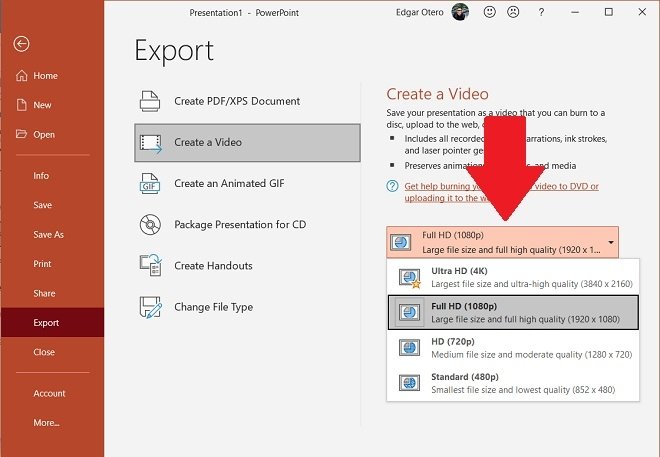660x457 pixels.
Task: Click the Open folder icon in sidebar
Action: [21, 134]
